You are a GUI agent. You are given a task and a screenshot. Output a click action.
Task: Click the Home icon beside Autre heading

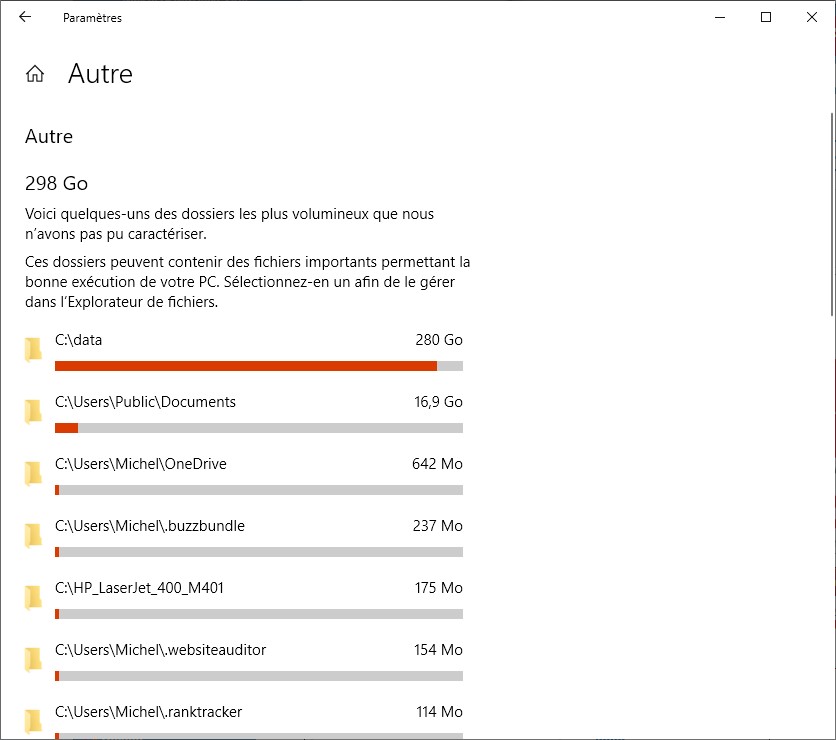coord(35,74)
